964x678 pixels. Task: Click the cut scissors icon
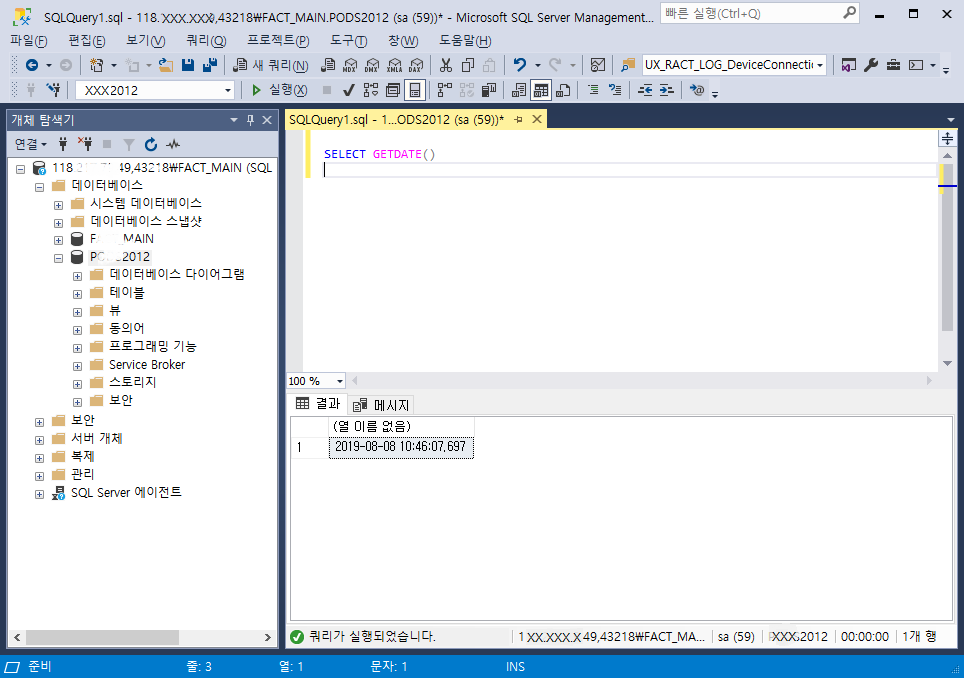[x=446, y=65]
